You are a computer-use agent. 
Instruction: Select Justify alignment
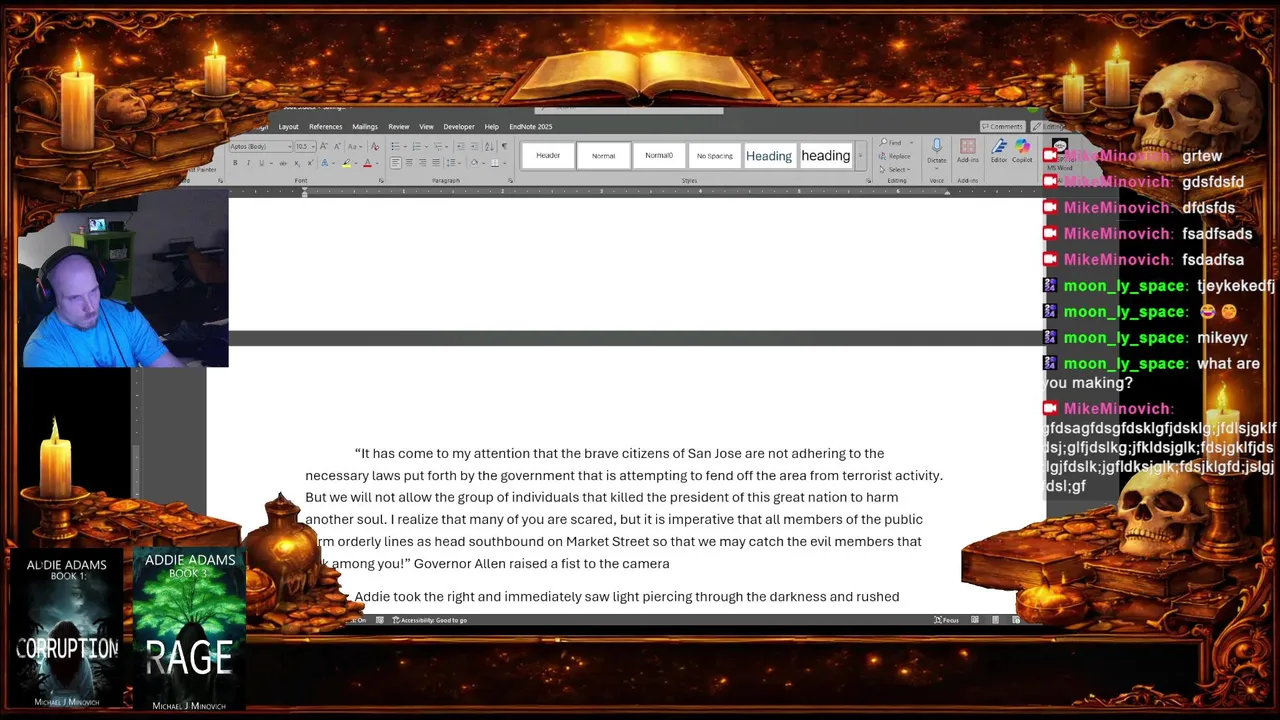click(436, 163)
